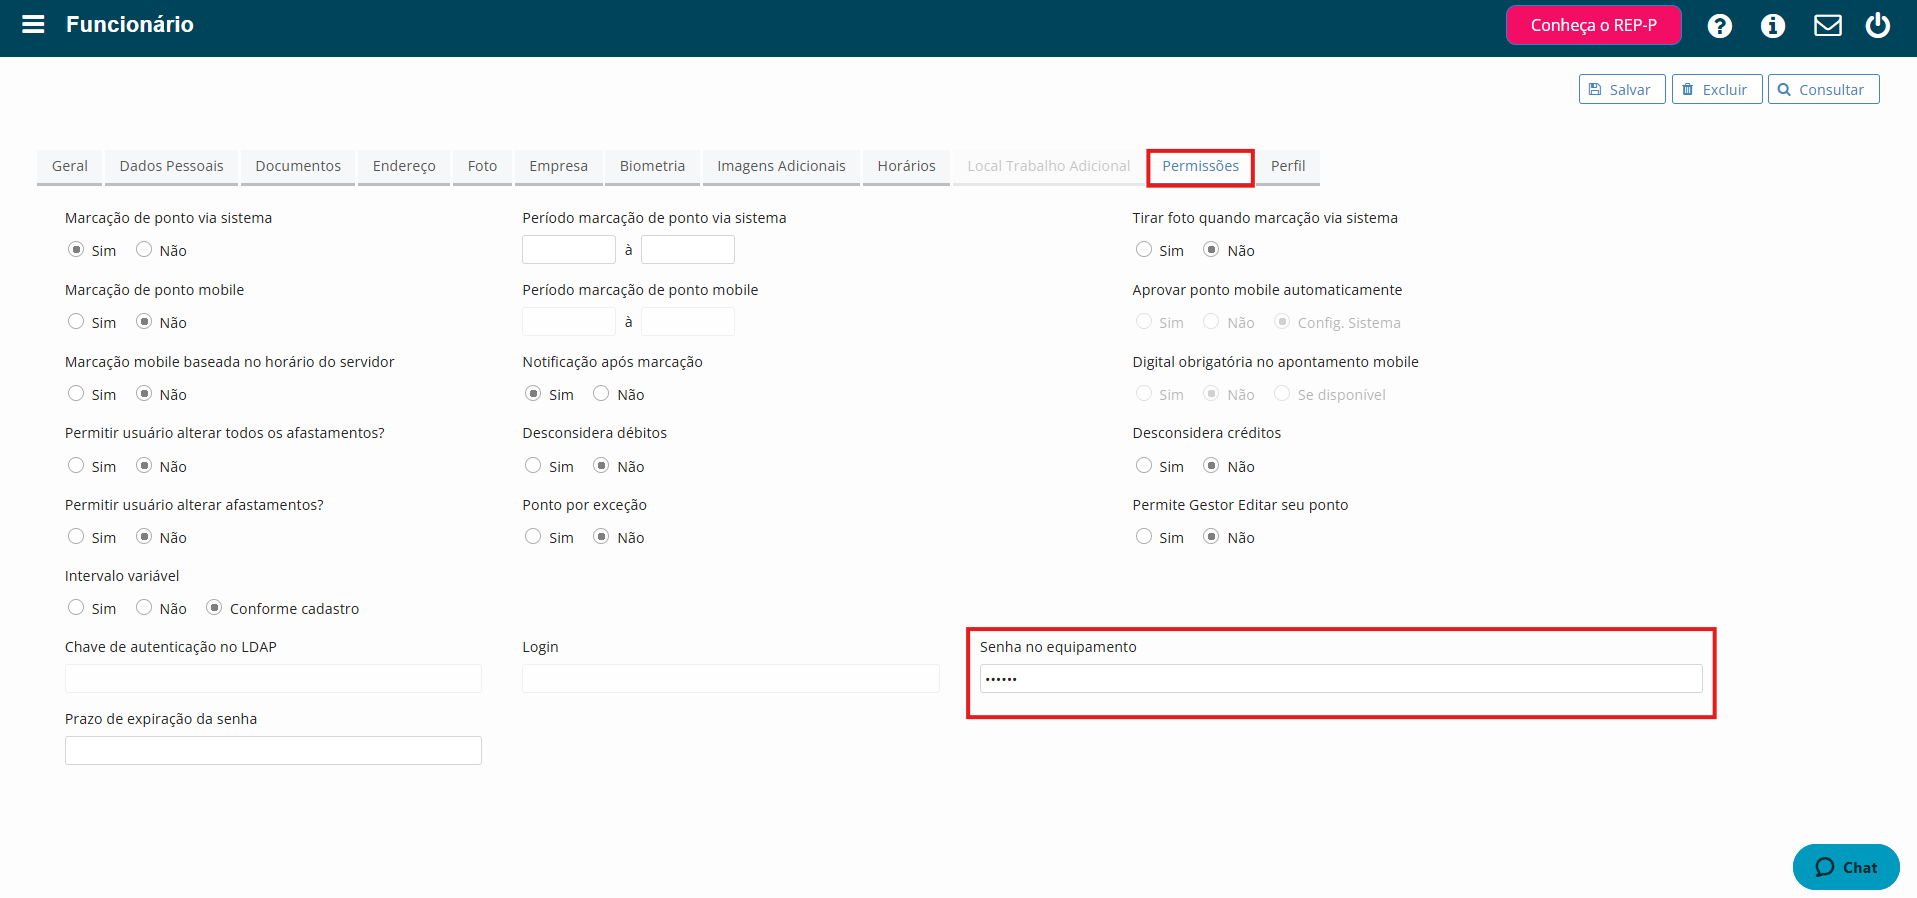Open the Chat widget
Viewport: 1917px width, 898px height.
click(x=1846, y=867)
